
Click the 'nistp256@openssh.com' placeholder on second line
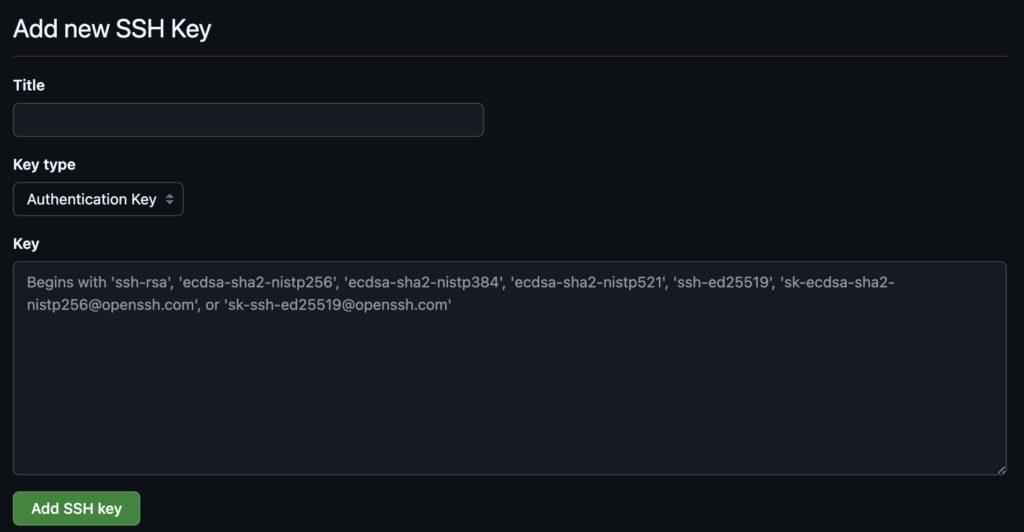pyautogui.click(x=110, y=306)
